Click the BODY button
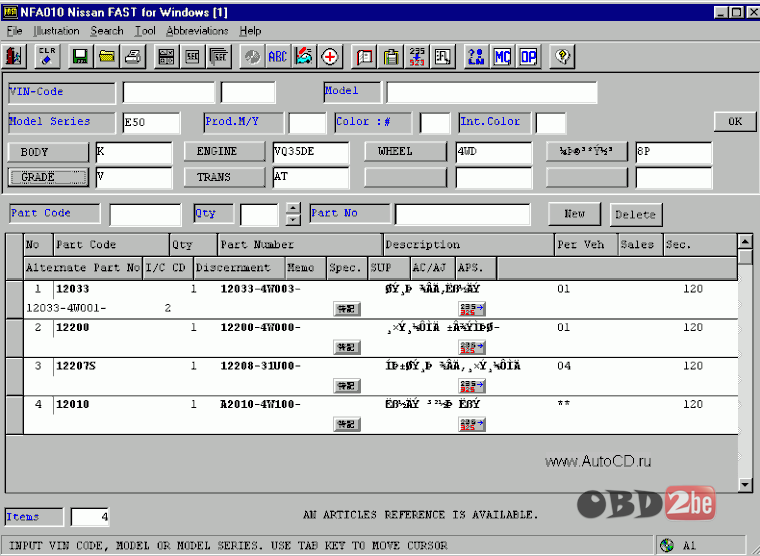Viewport: 760px width, 556px height. [48, 152]
